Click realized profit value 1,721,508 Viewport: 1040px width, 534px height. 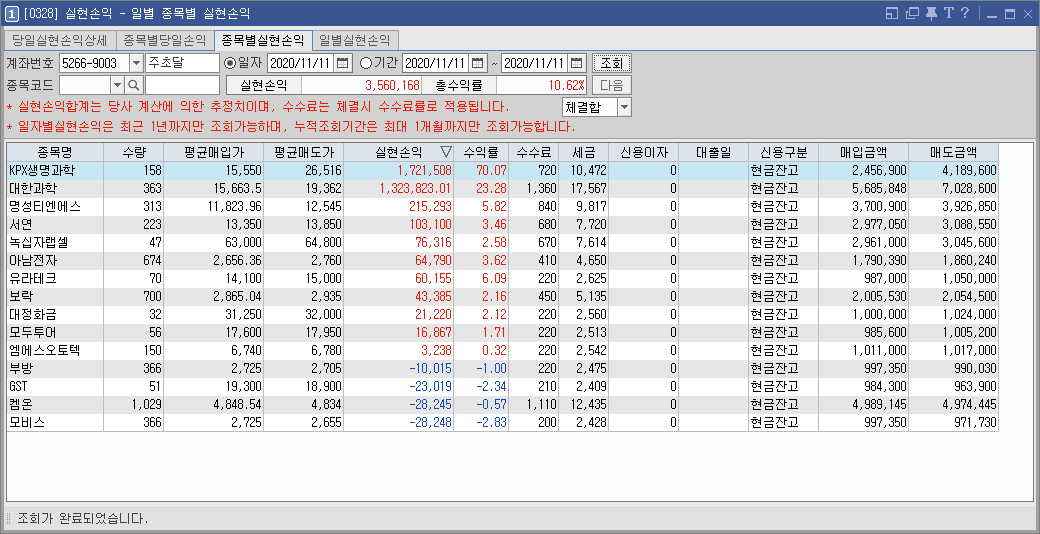424,170
